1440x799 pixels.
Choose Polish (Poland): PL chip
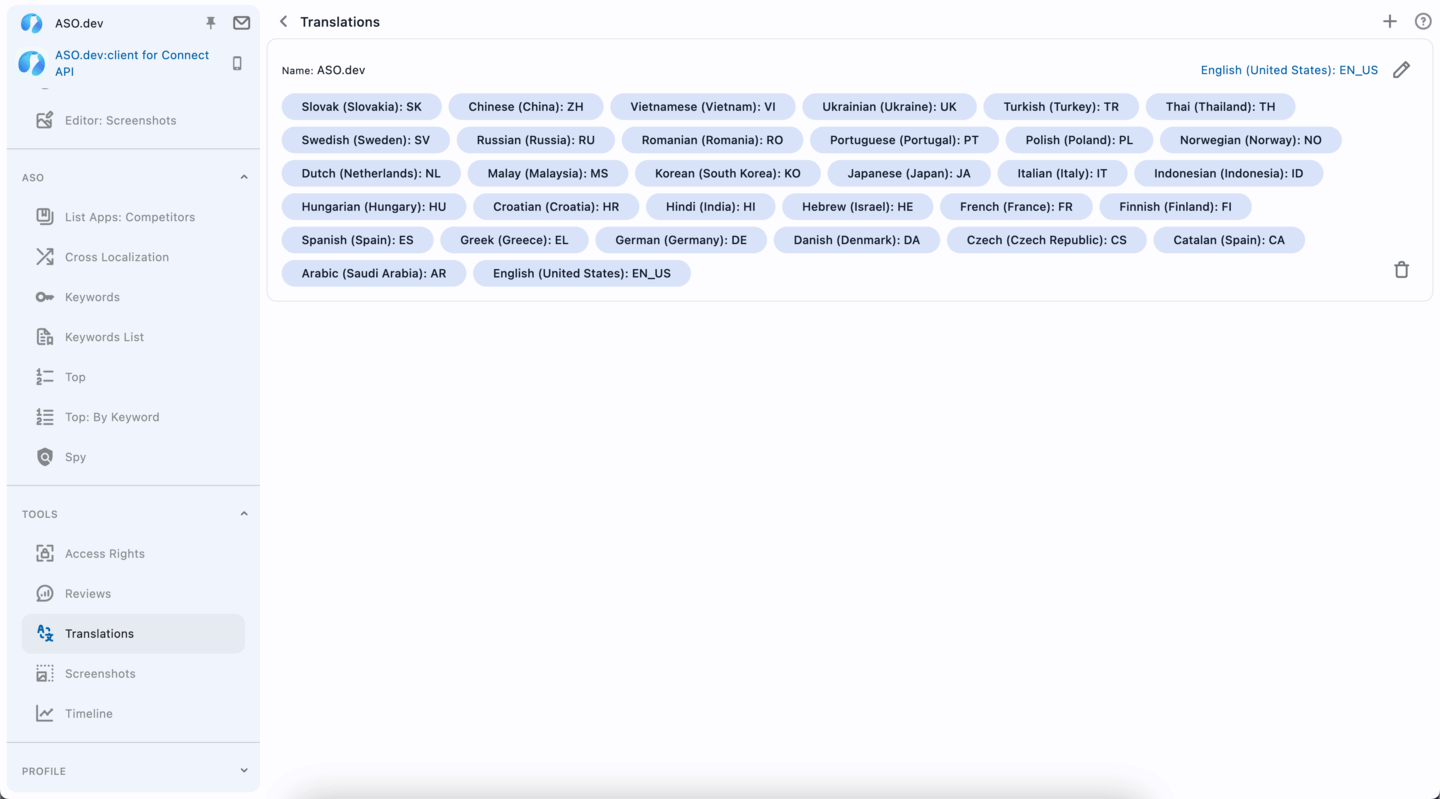(1079, 140)
